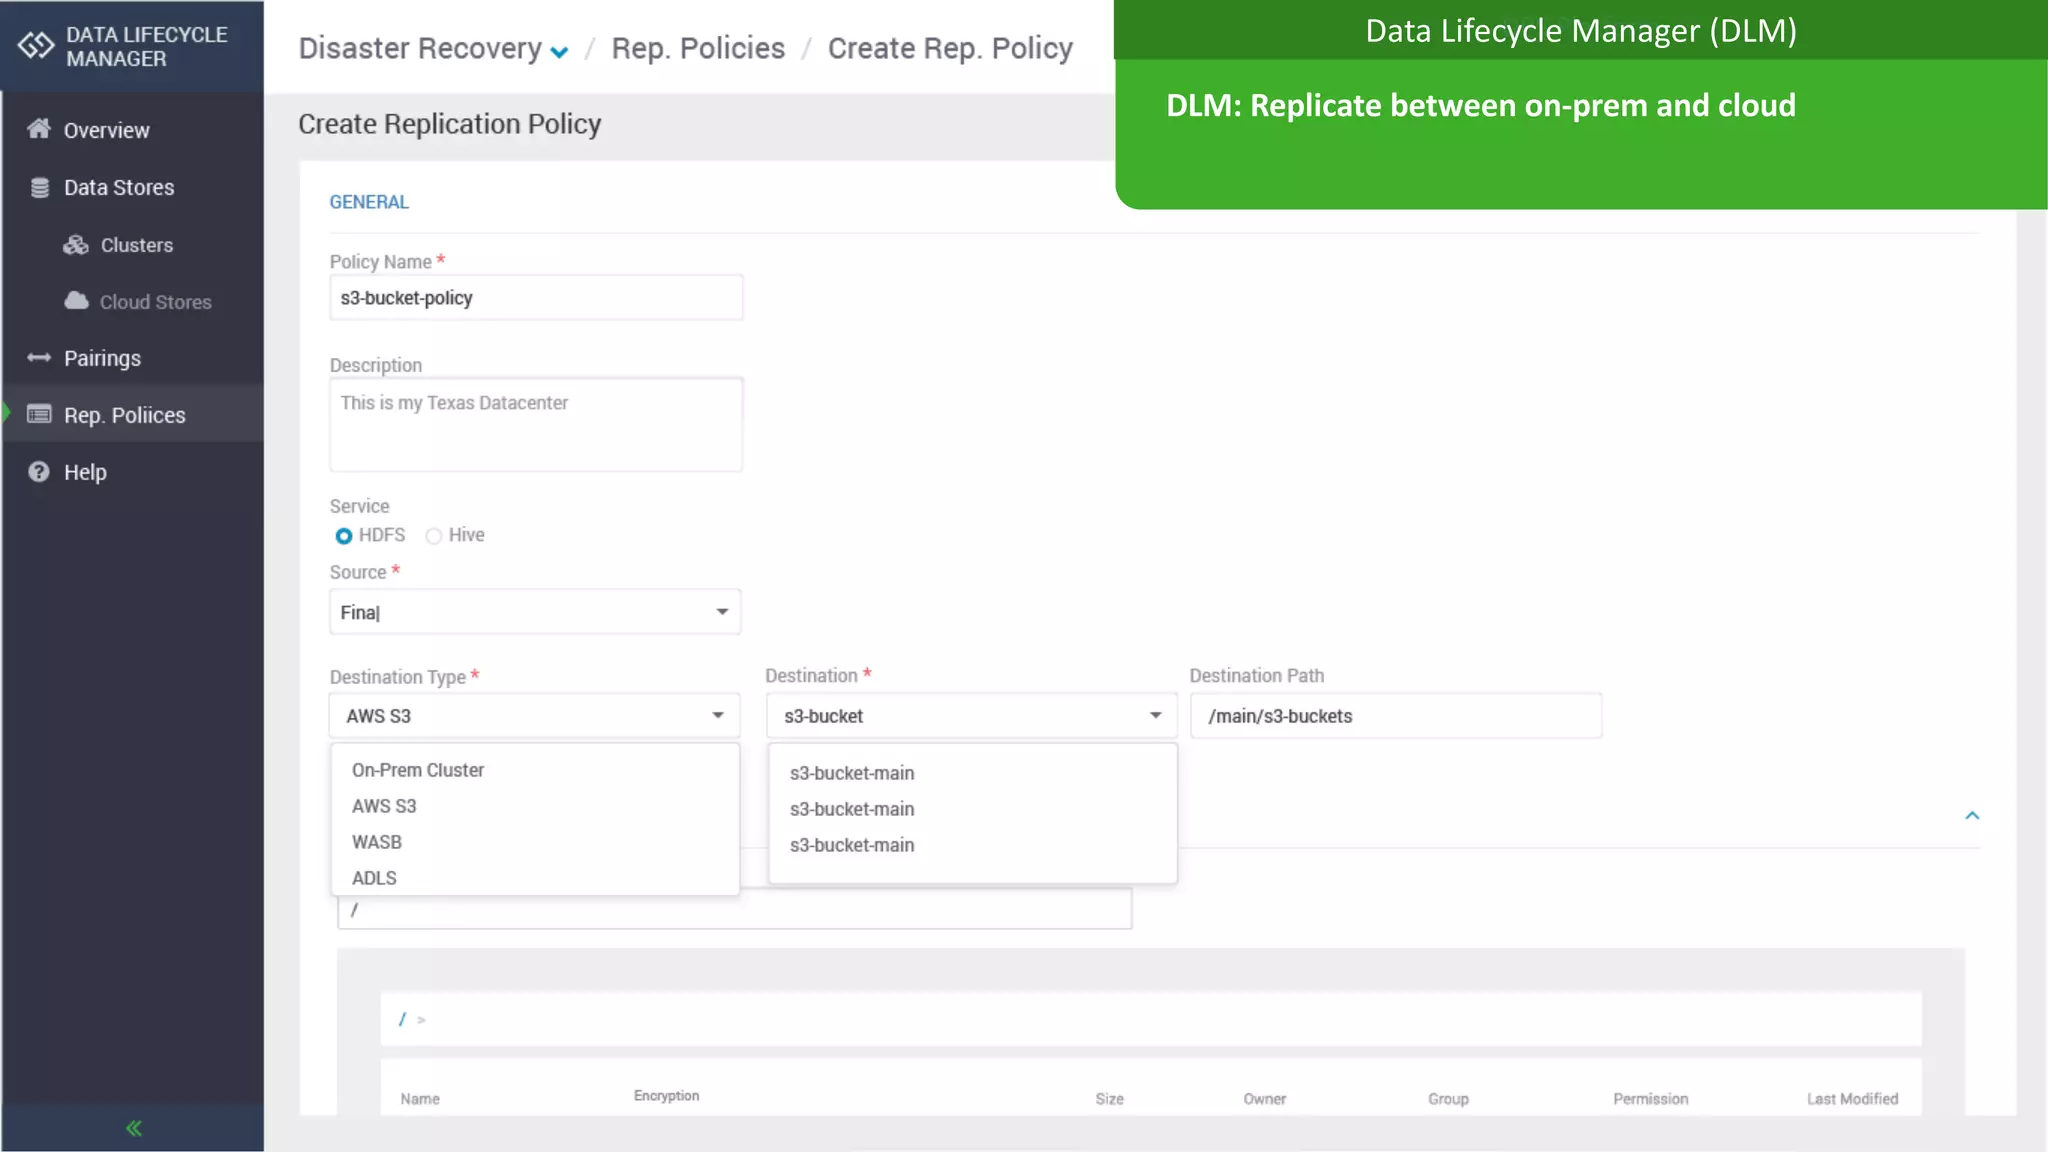Click the Data Lifecycle Manager logo icon
Image resolution: width=2048 pixels, height=1152 pixels.
point(36,46)
